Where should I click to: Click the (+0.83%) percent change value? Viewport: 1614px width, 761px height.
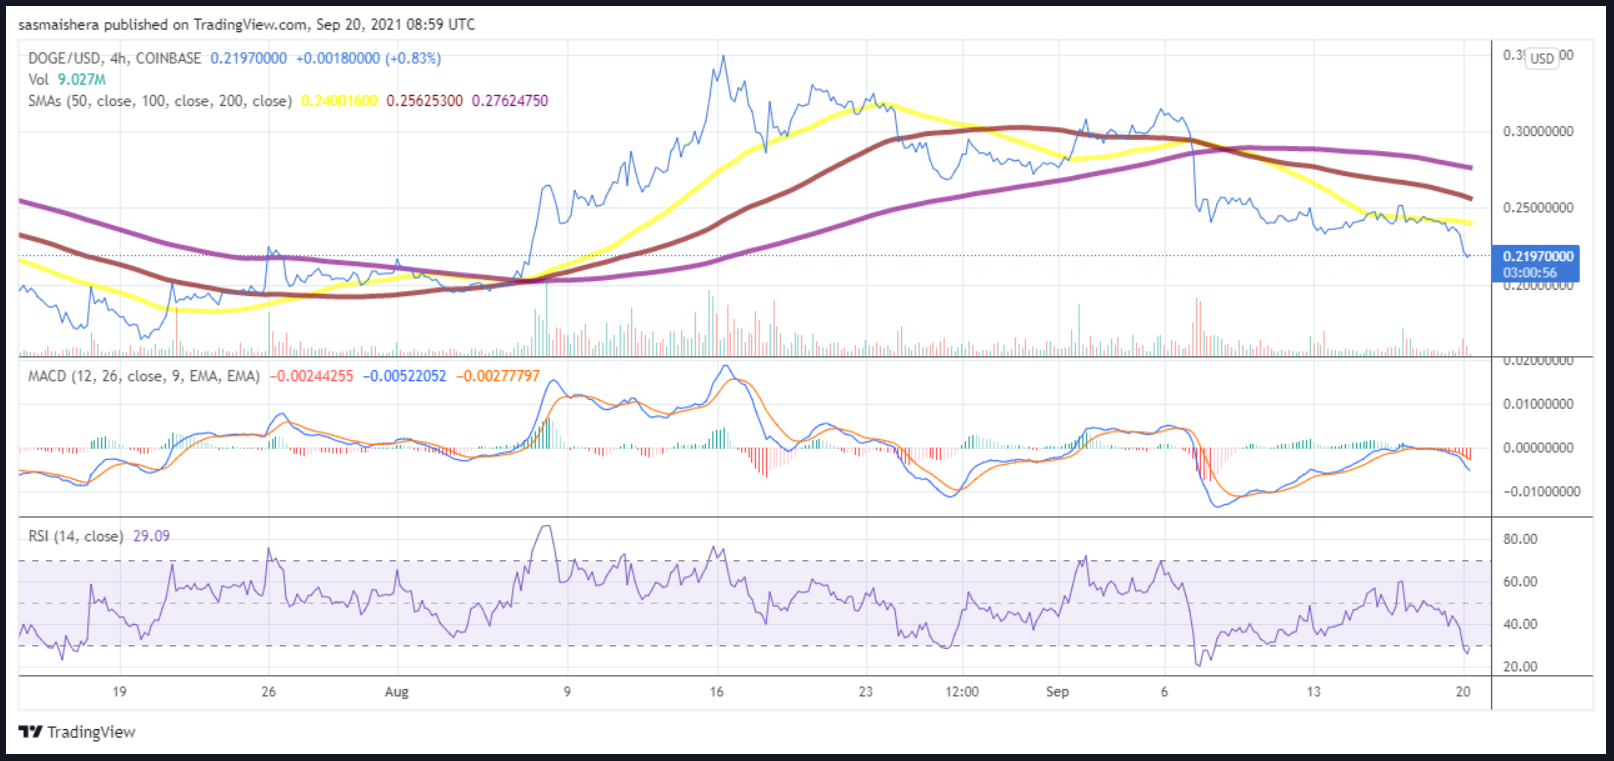click(x=413, y=58)
